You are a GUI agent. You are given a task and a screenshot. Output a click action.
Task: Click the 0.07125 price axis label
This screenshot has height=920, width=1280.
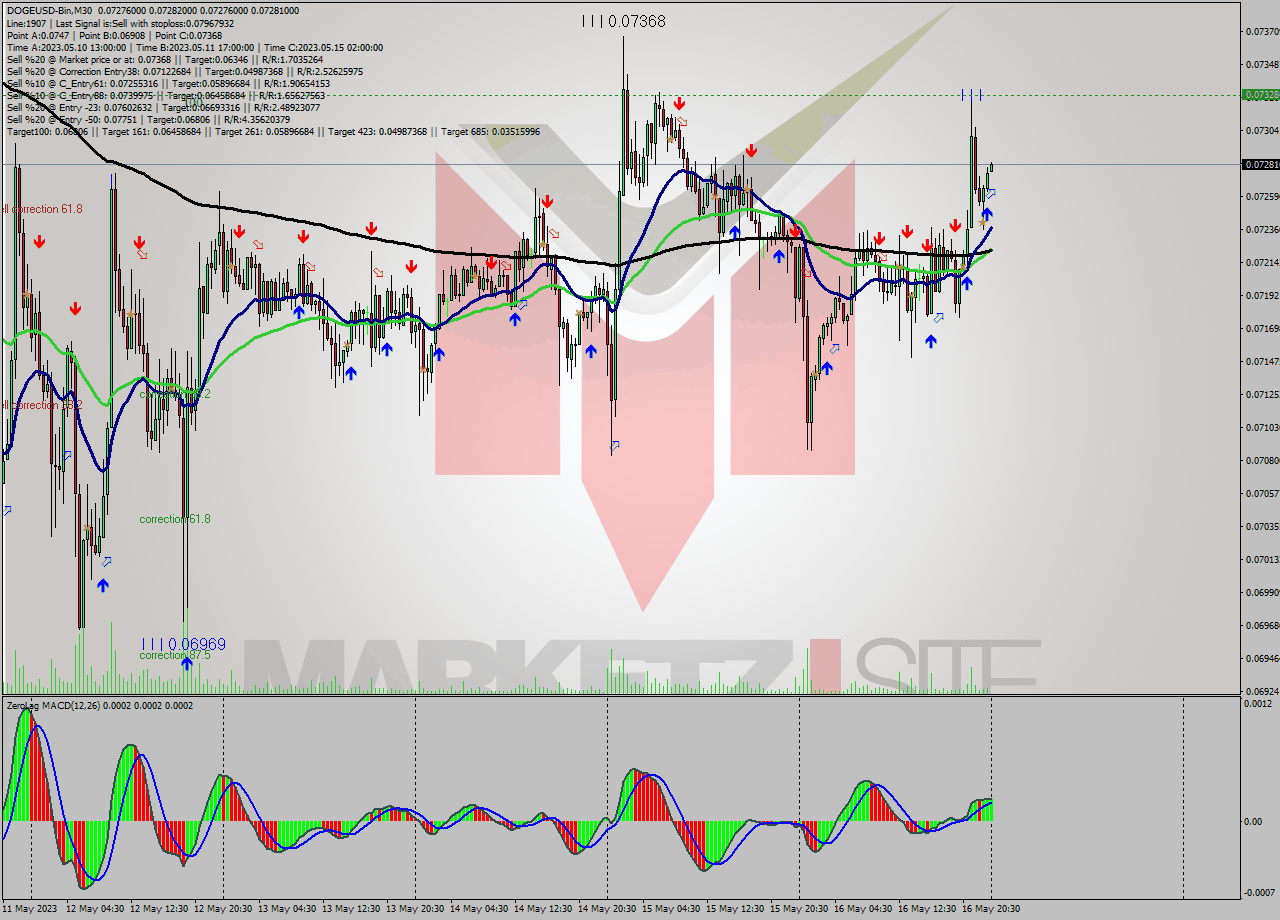point(1261,395)
